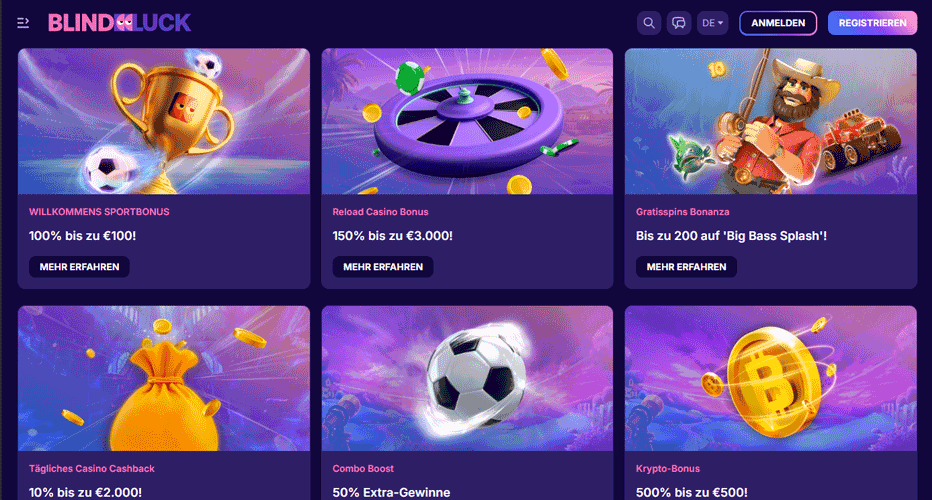Click the REGISTRIEREN button
Screen dimensions: 932x500
873,23
